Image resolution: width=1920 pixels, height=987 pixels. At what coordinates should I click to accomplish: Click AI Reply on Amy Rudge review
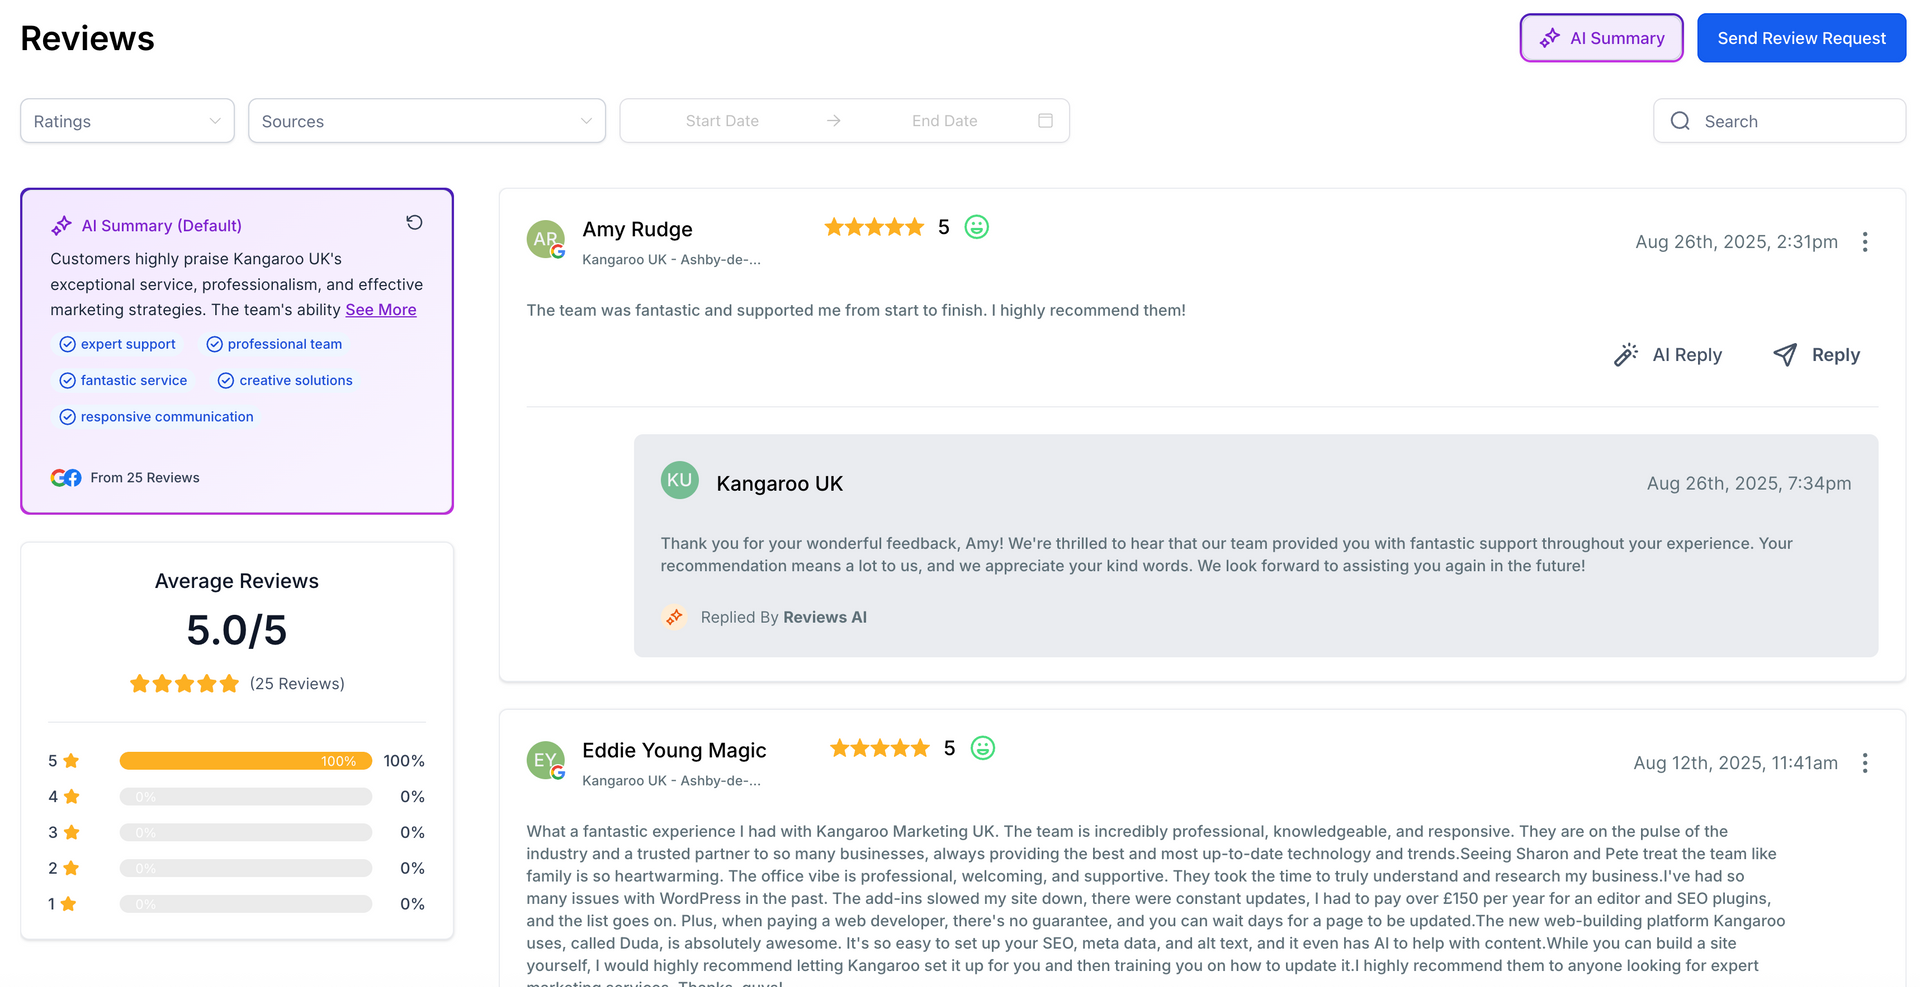point(1668,355)
